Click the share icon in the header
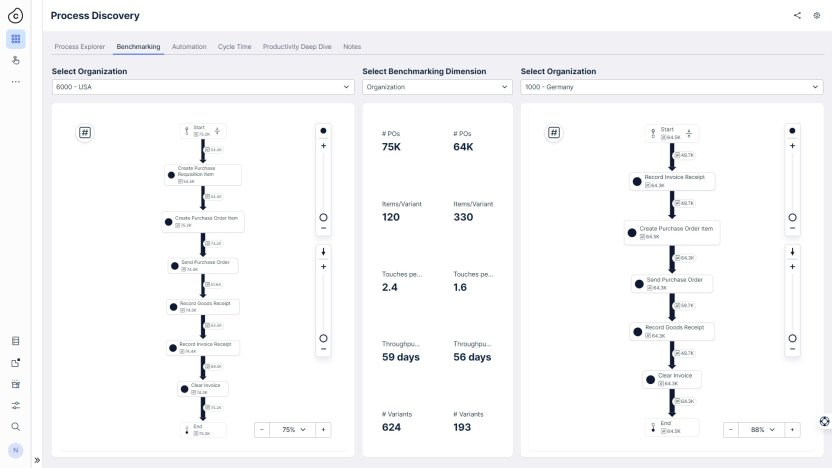 tap(797, 16)
